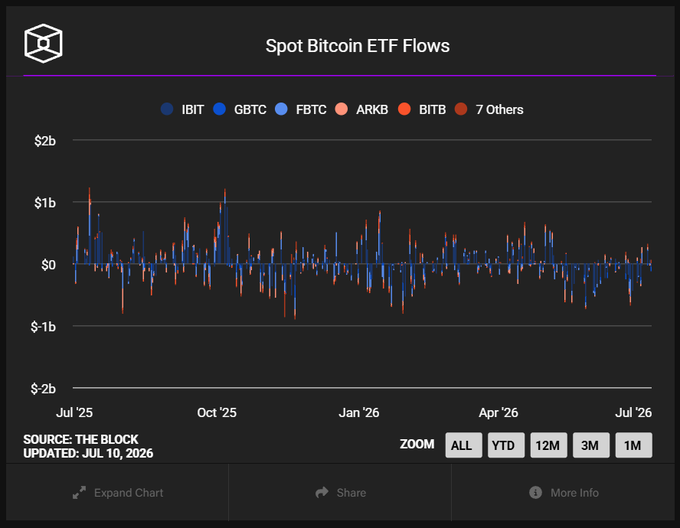Screen dimensions: 680x528
Task: Click the $-1b axis label
Action: pyautogui.click(x=43, y=326)
